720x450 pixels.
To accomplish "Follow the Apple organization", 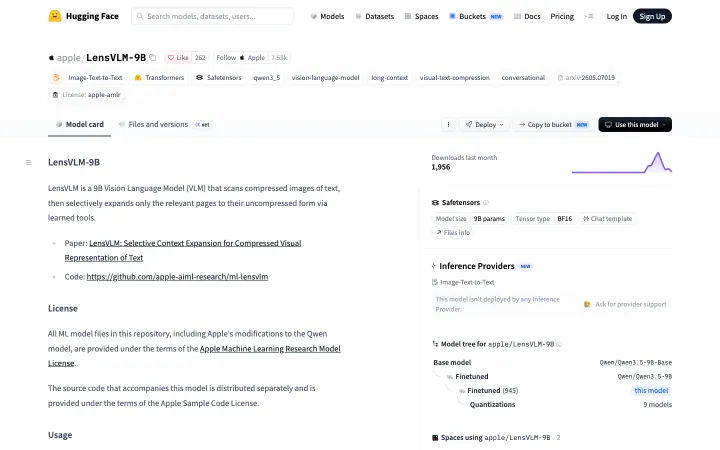I will (241, 57).
